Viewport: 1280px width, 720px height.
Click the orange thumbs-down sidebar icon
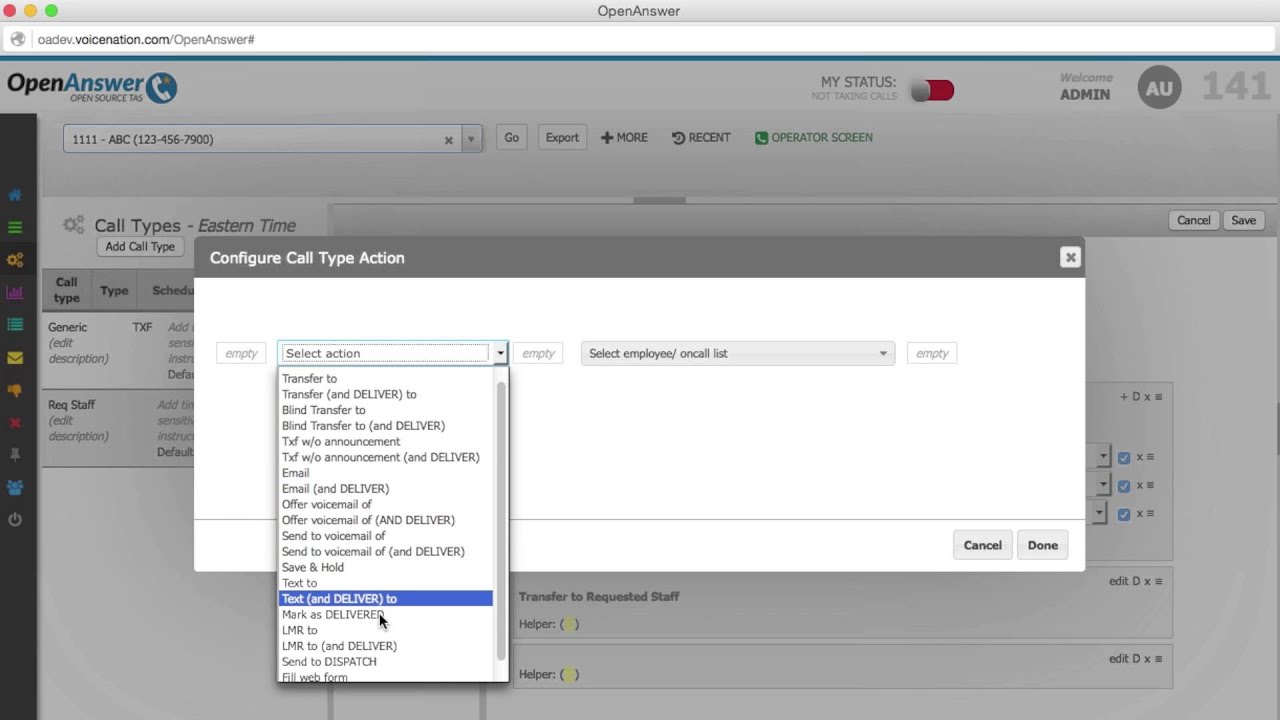pyautogui.click(x=15, y=390)
